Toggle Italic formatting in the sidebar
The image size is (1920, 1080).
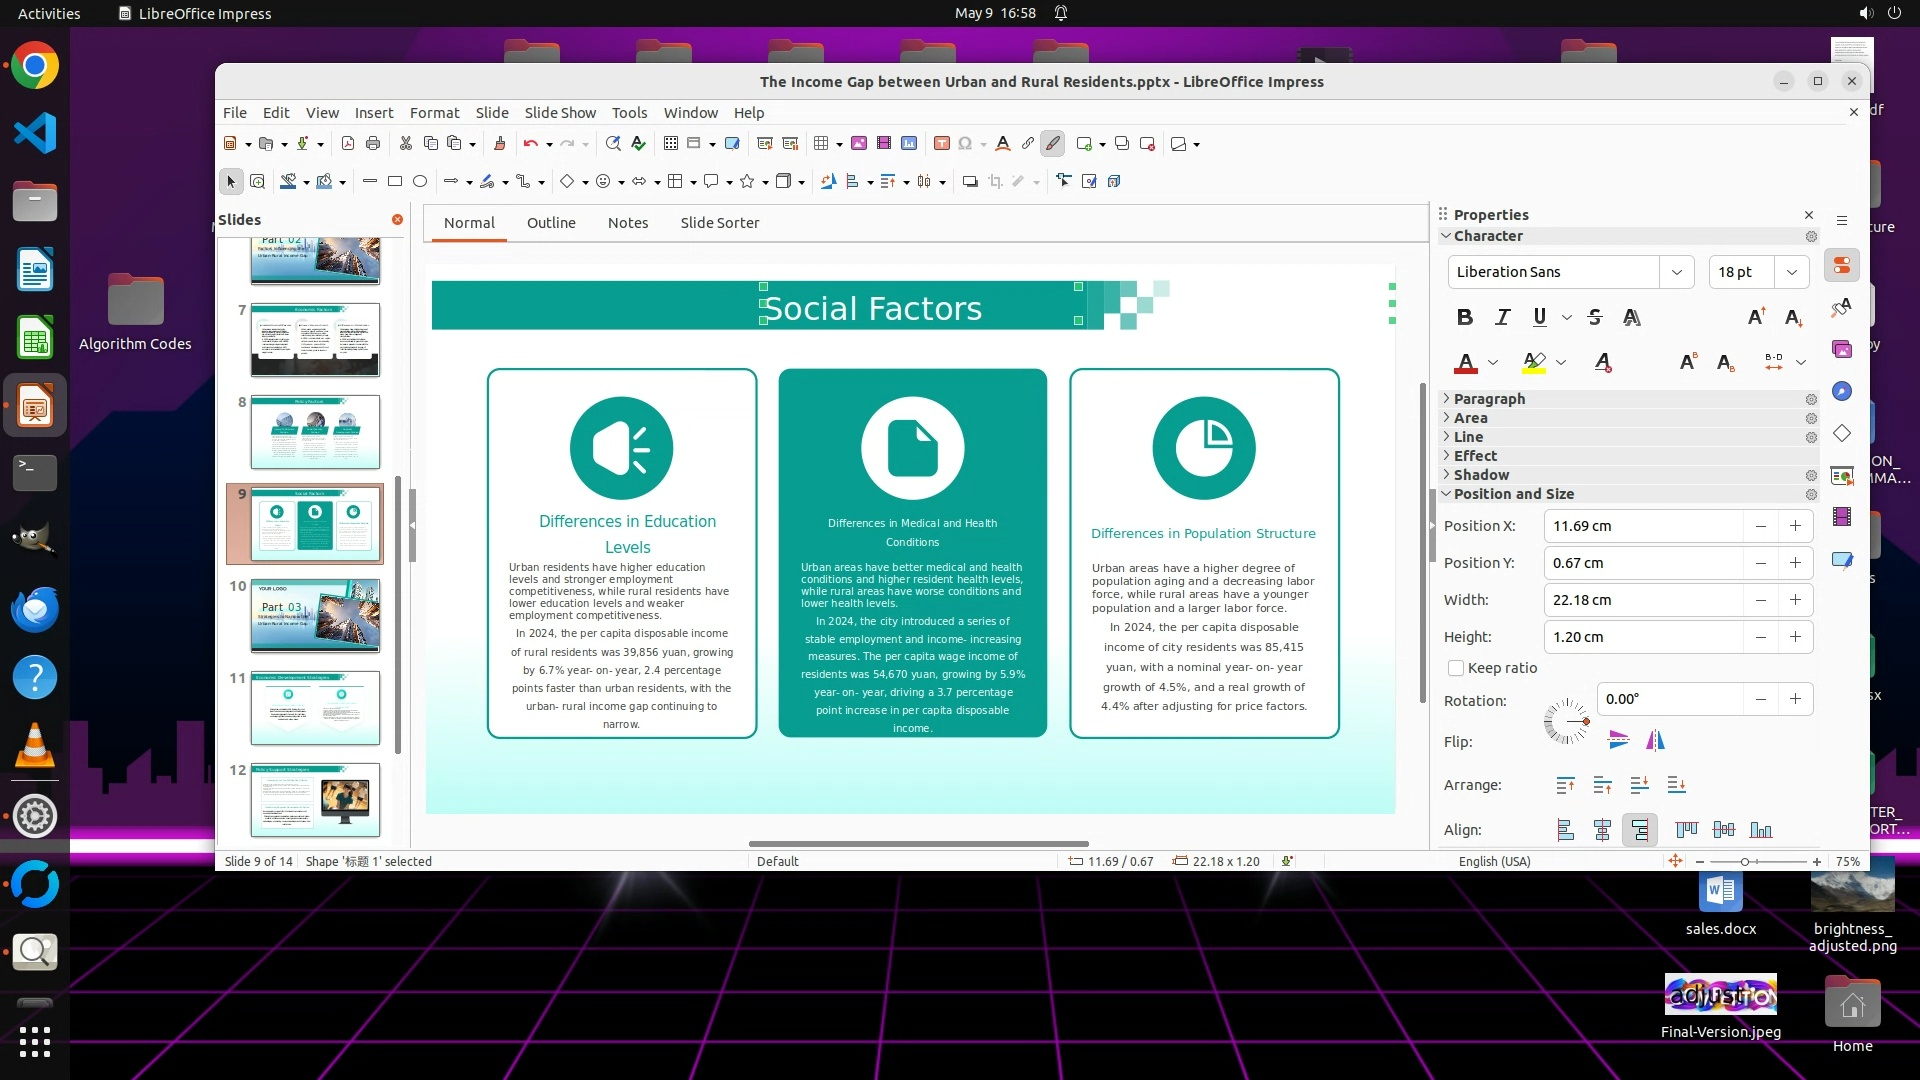coord(1502,317)
